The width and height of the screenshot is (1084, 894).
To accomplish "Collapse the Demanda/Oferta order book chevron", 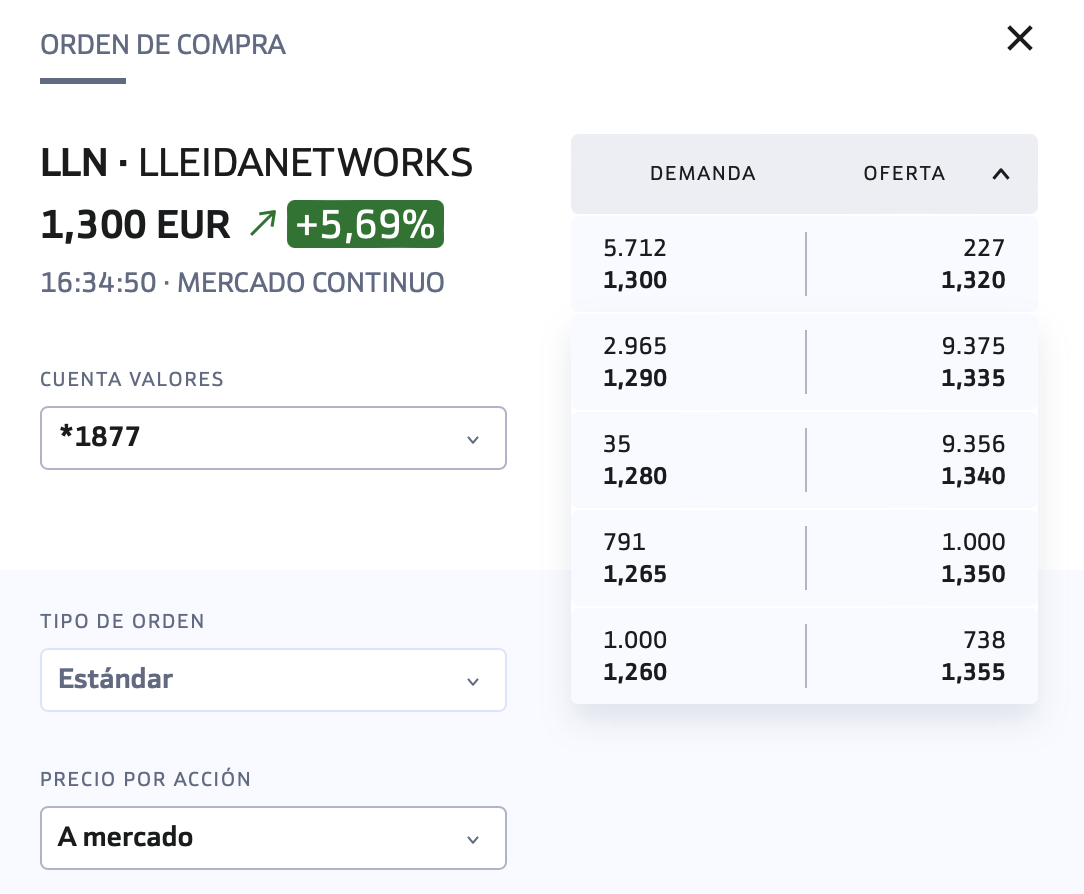I will point(1000,174).
